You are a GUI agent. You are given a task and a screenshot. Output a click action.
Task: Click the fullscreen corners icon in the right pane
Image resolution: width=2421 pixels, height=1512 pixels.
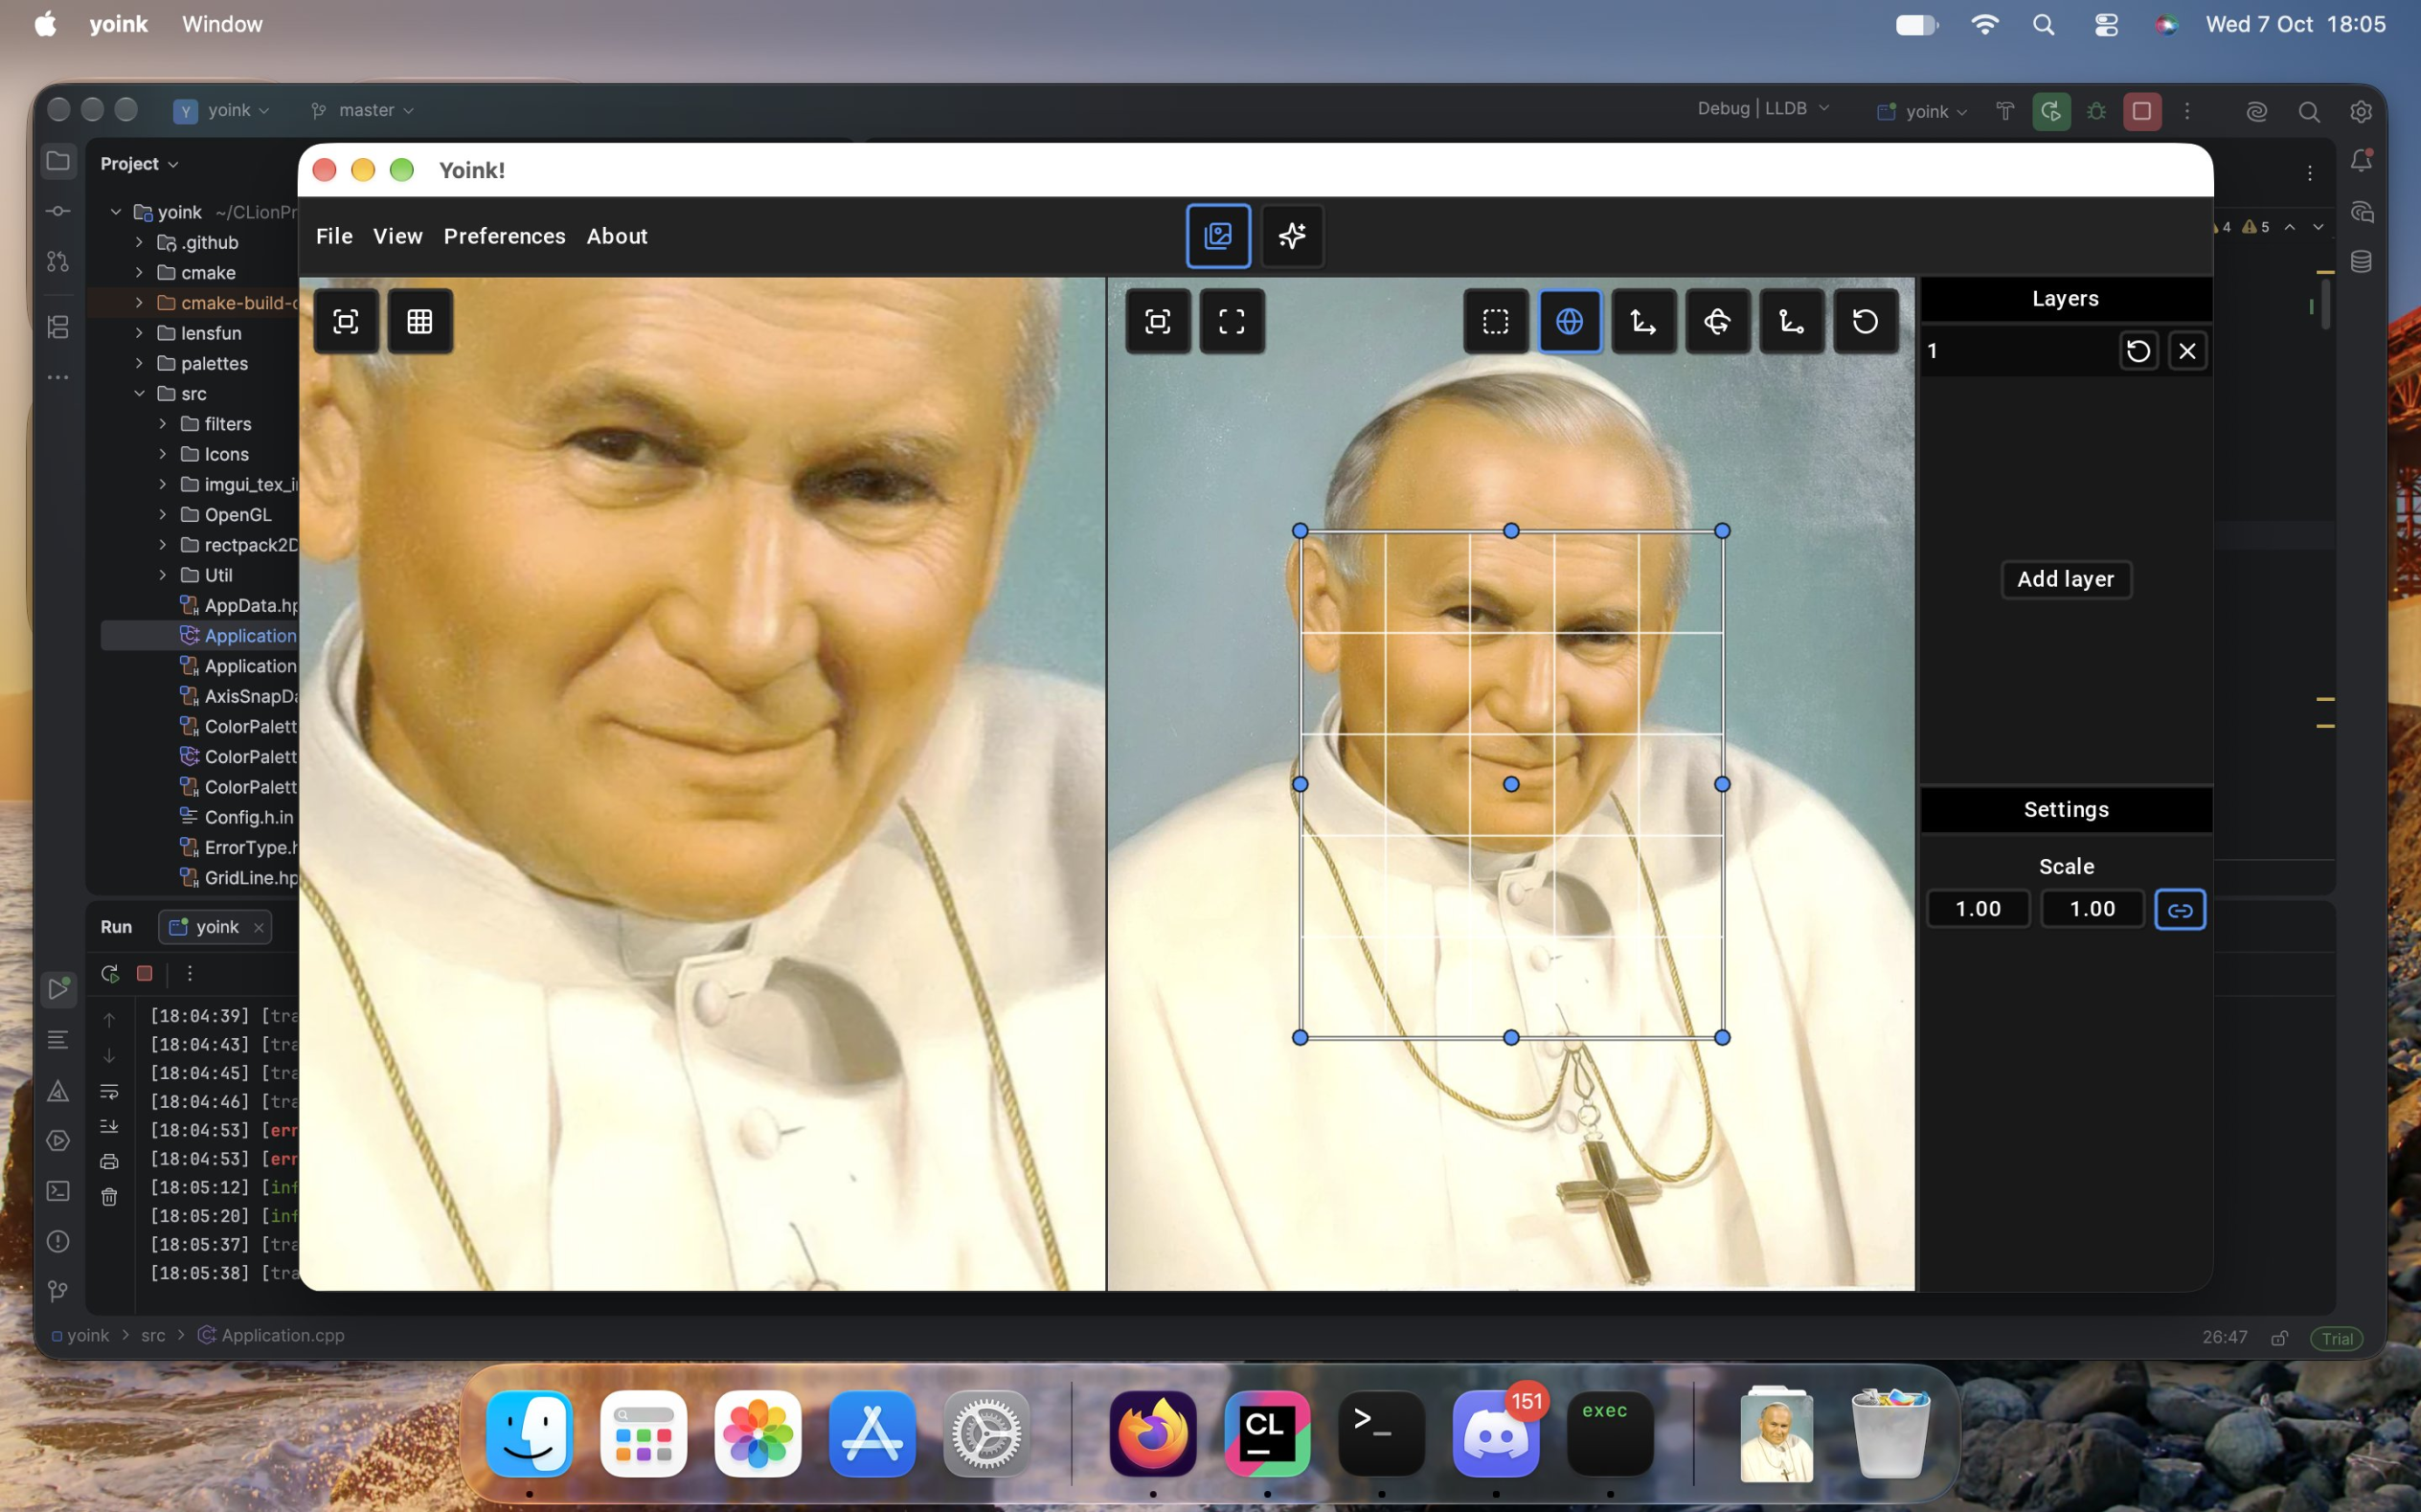click(x=1232, y=321)
